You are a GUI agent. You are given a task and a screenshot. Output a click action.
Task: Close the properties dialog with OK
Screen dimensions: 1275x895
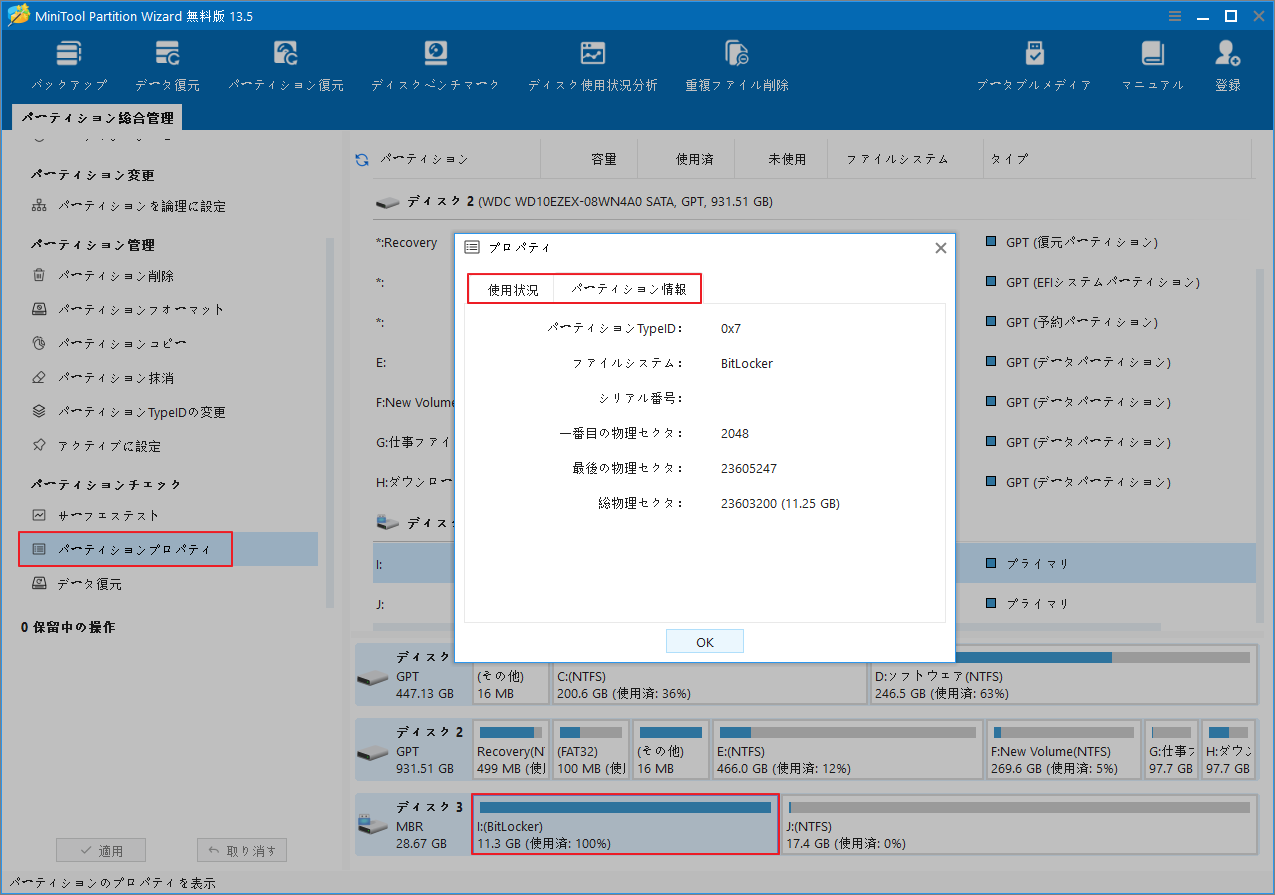pyautogui.click(x=704, y=640)
